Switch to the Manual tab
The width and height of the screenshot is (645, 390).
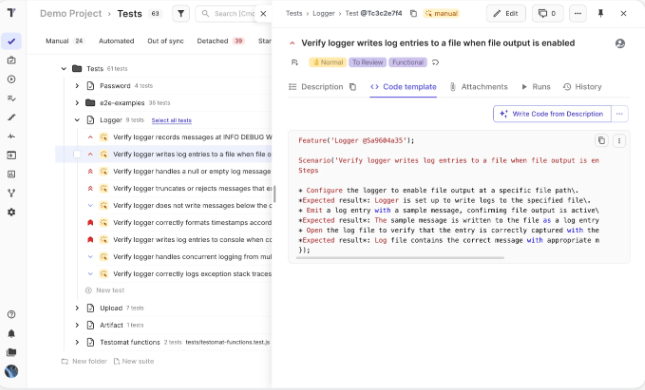click(x=64, y=41)
